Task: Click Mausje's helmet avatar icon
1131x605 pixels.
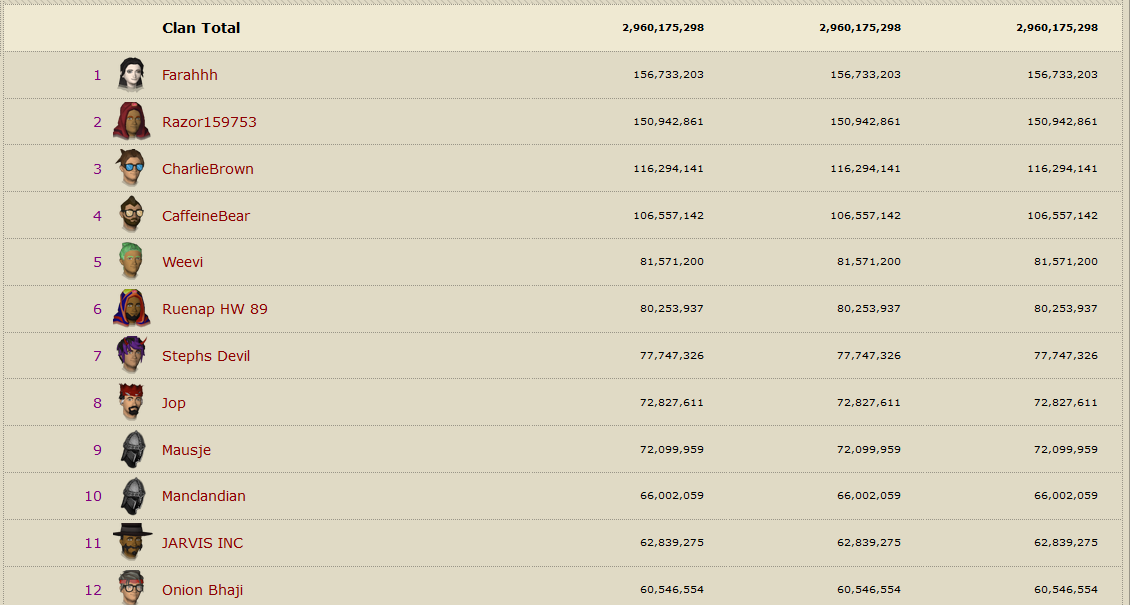Action: (131, 450)
